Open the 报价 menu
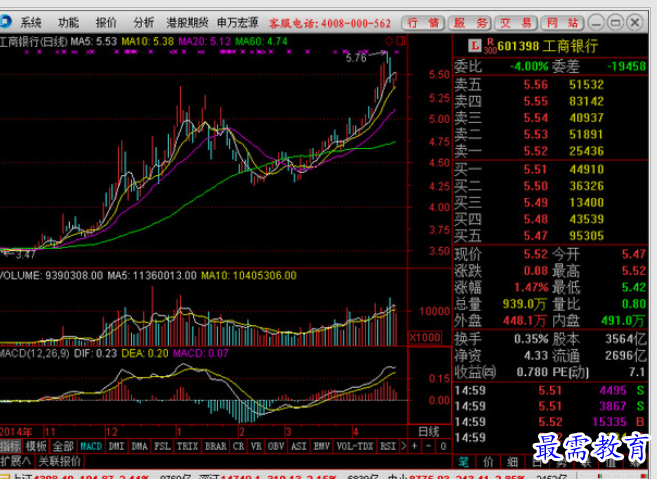The width and height of the screenshot is (657, 479). pyautogui.click(x=106, y=22)
